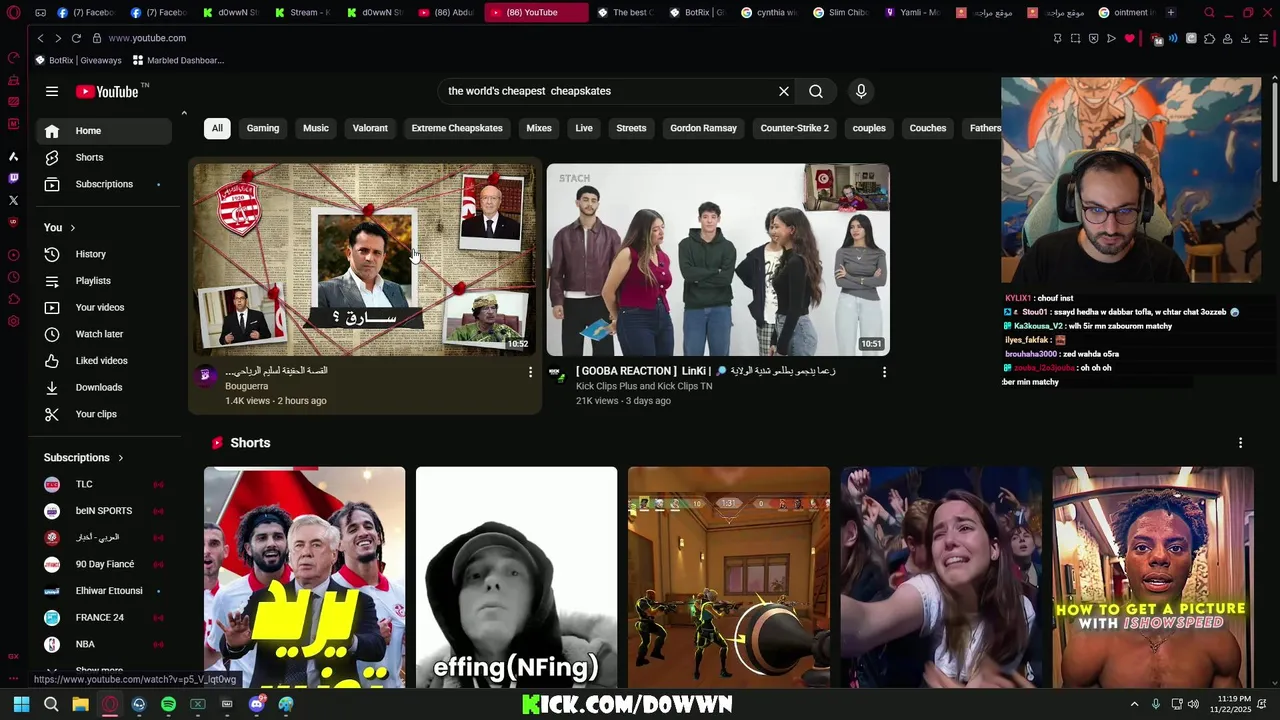1280x720 pixels.
Task: Select the All filter chip
Action: [217, 128]
